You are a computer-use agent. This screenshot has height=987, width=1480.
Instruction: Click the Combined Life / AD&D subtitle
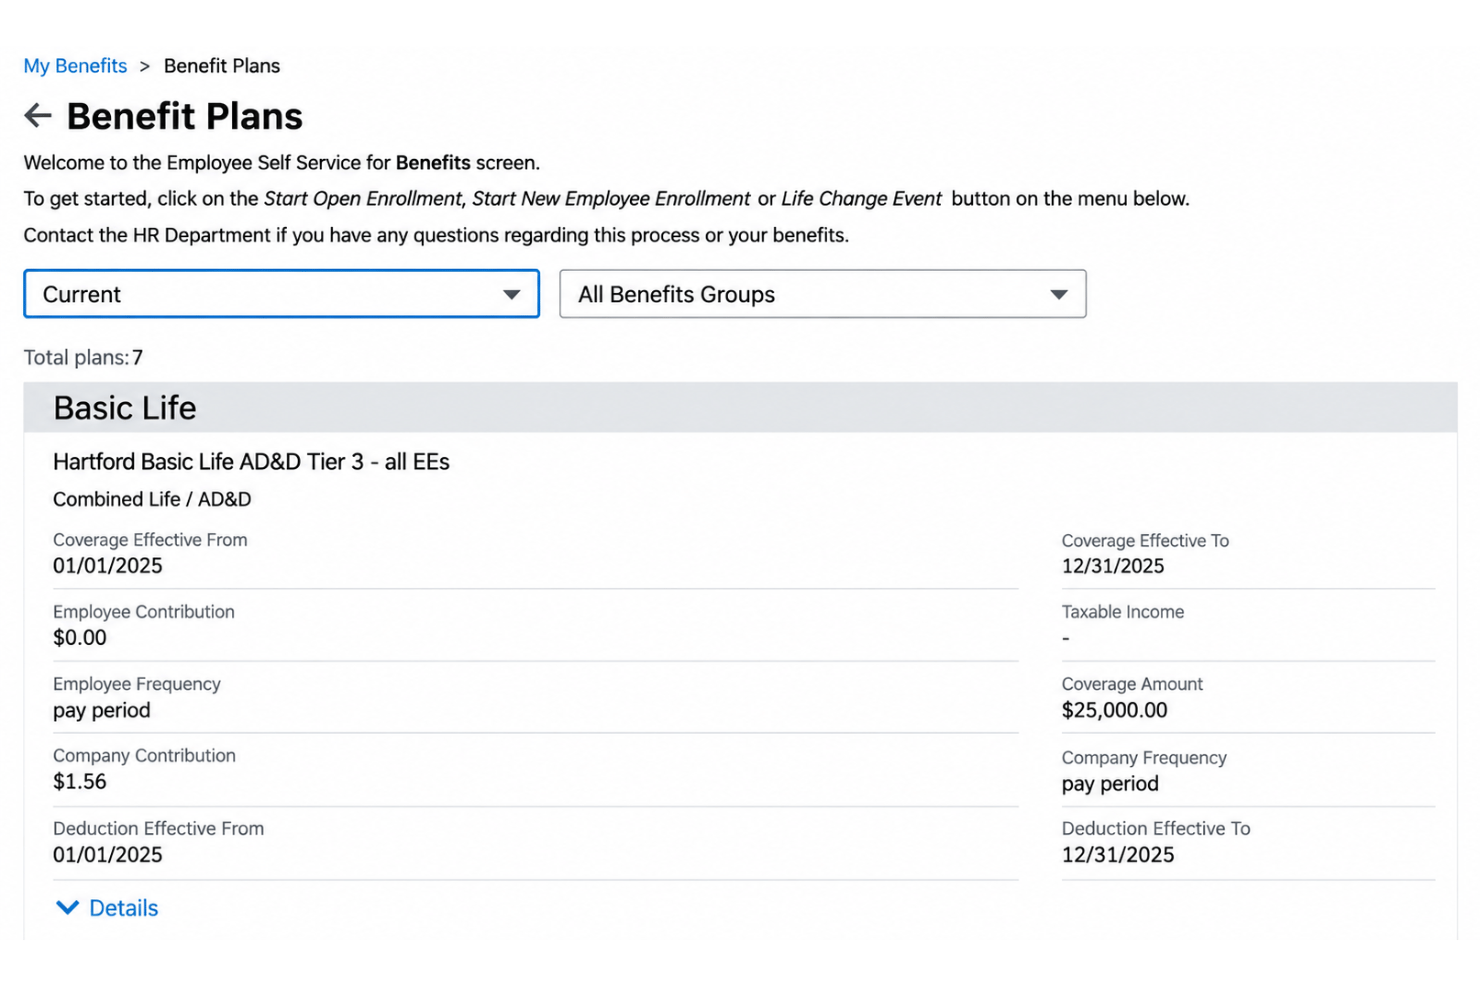pyautogui.click(x=152, y=499)
